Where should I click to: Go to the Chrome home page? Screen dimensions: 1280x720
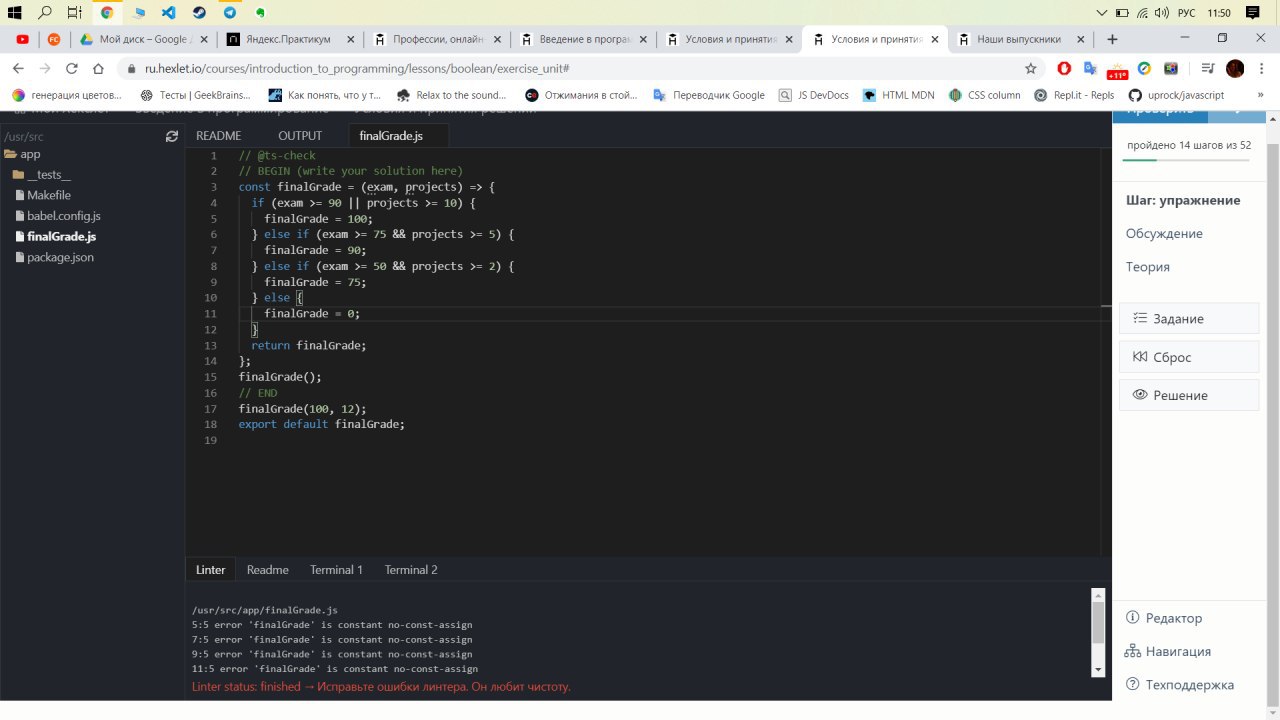click(98, 68)
